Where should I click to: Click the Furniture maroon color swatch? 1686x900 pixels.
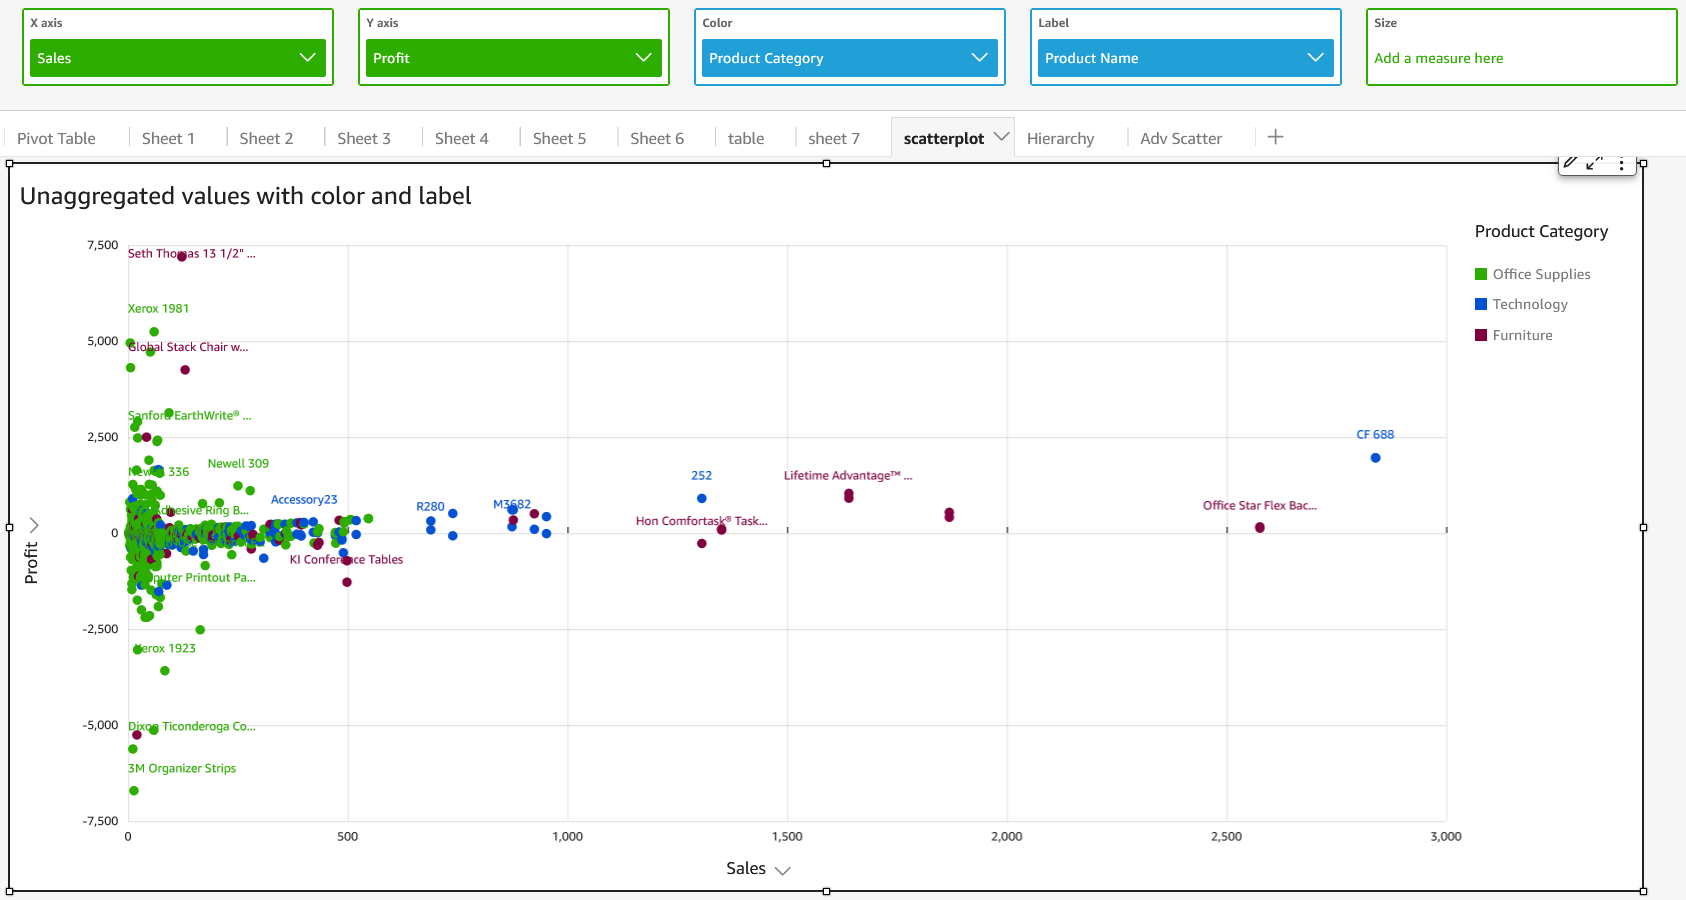tap(1481, 335)
